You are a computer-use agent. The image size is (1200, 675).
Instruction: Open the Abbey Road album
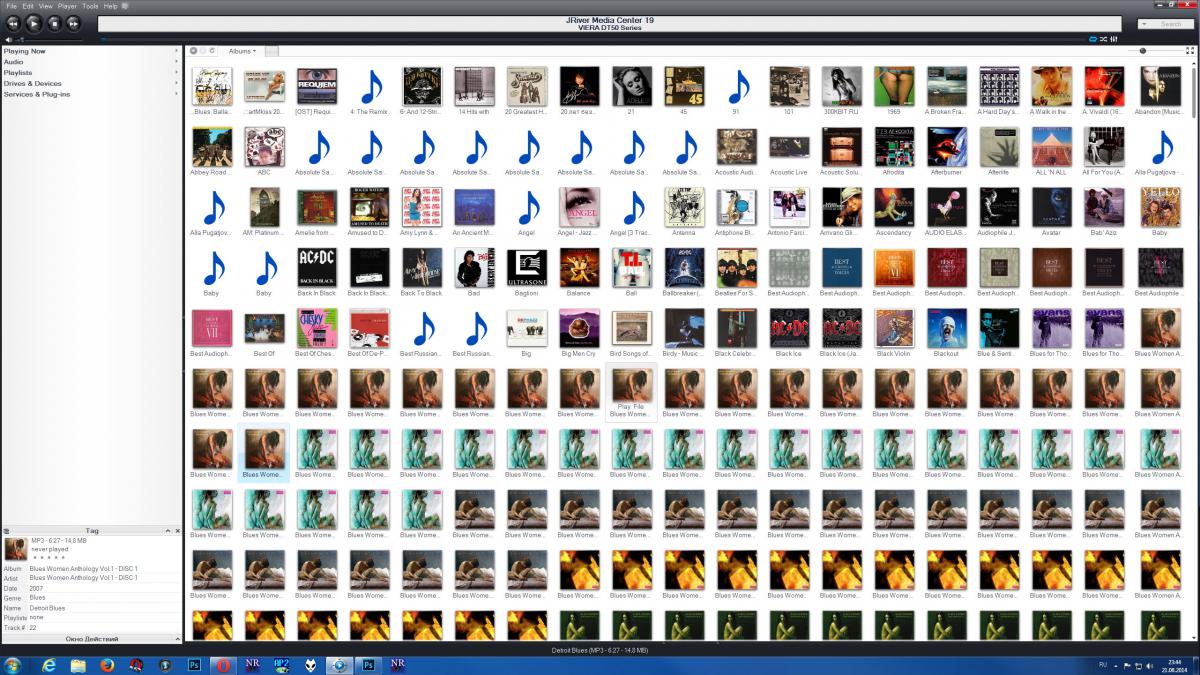point(212,147)
